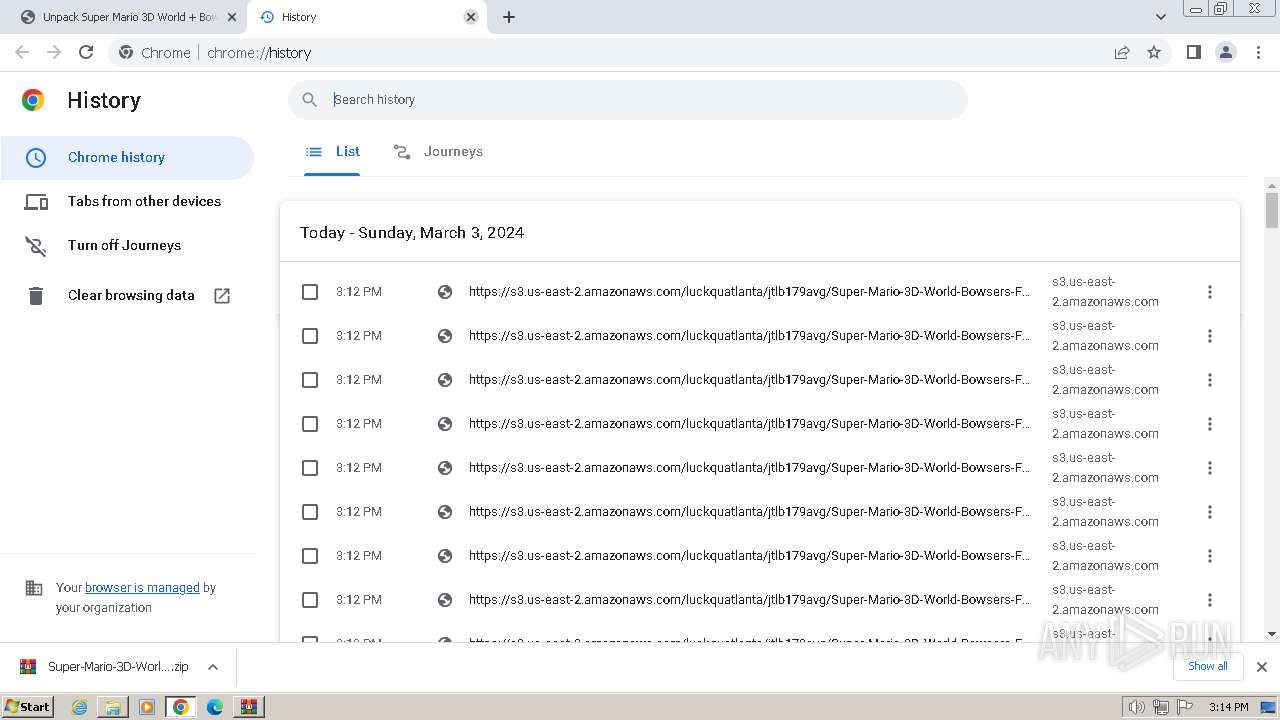Close the History tab
Screen dimensions: 1280x720
coord(471,17)
